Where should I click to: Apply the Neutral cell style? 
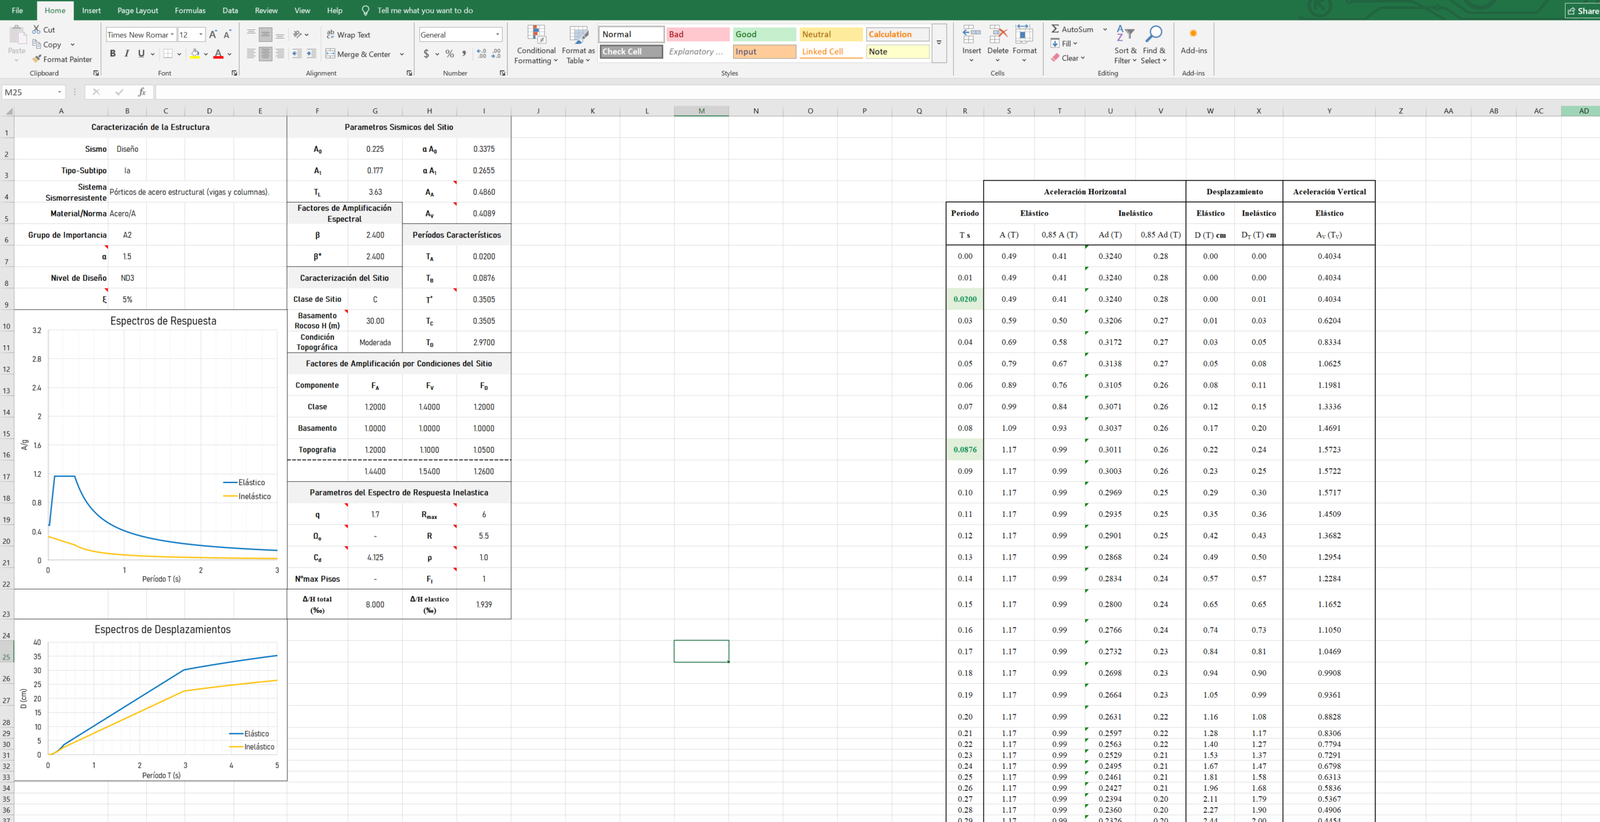[830, 34]
